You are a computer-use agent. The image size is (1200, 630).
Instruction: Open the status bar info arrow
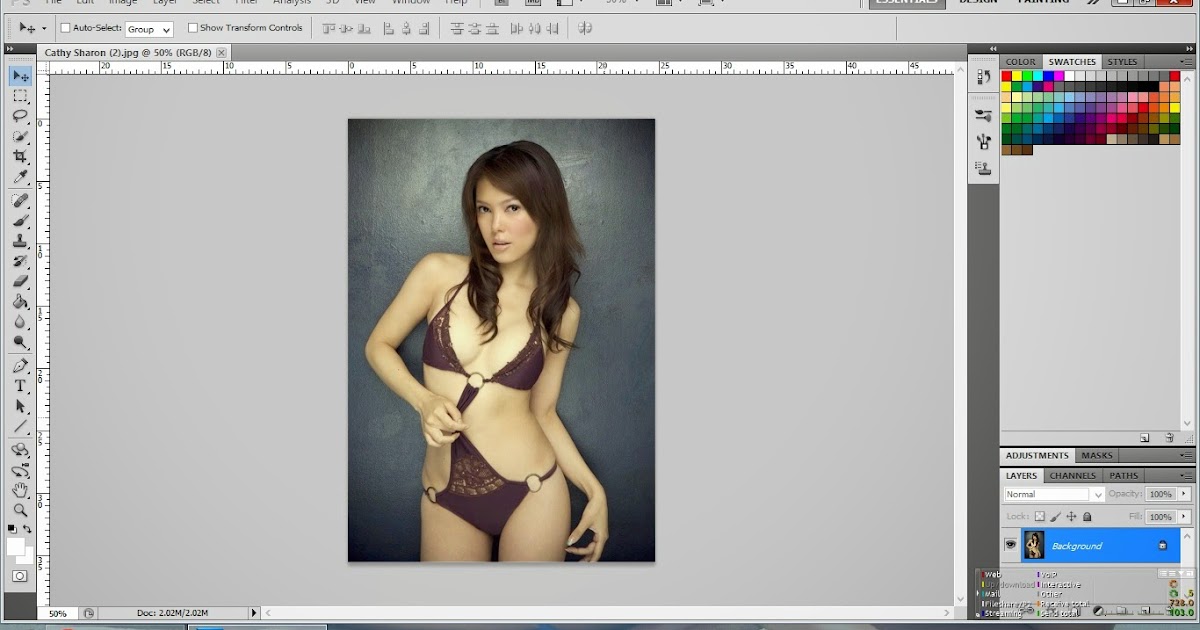coord(253,613)
